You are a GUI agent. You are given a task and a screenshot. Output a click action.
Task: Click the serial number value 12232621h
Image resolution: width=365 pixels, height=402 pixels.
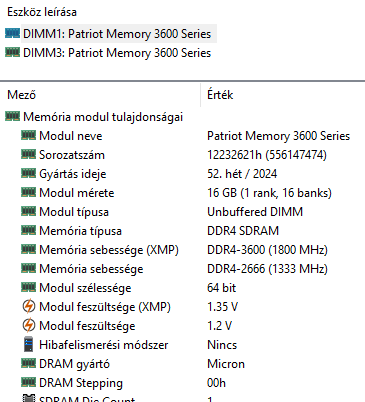[x=234, y=155]
